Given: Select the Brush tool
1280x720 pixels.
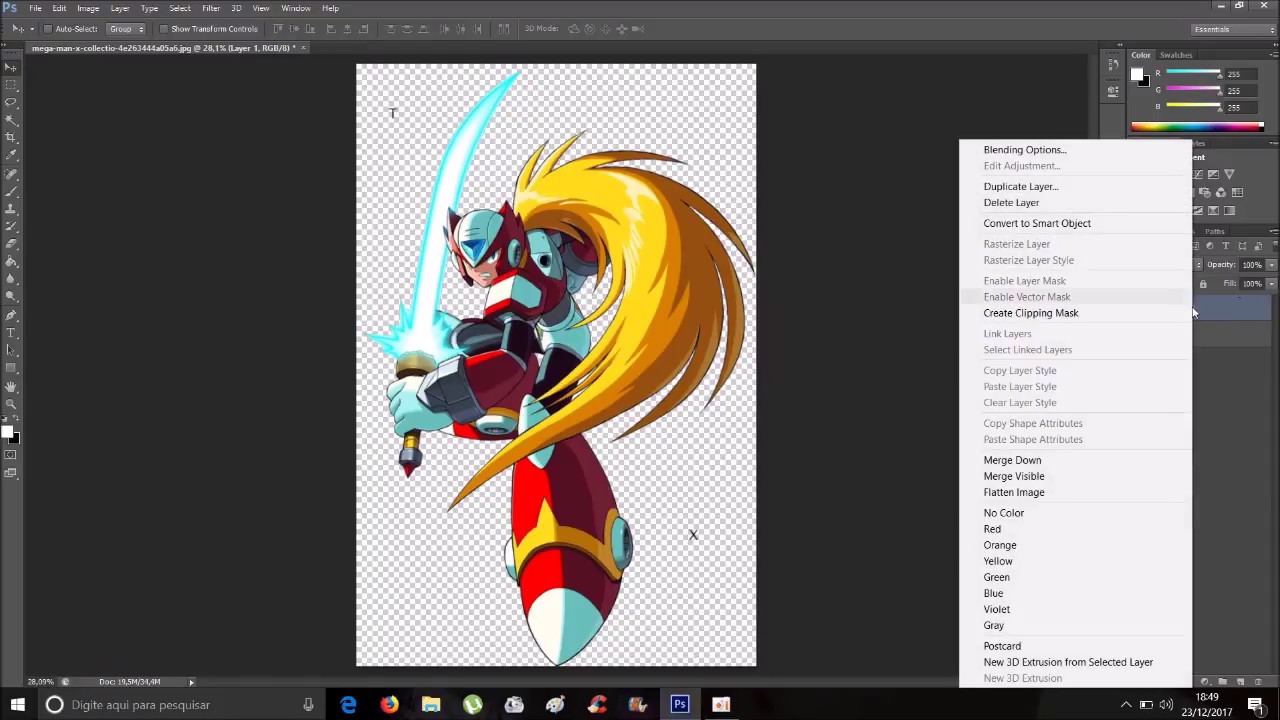Looking at the screenshot, I should click(x=11, y=190).
